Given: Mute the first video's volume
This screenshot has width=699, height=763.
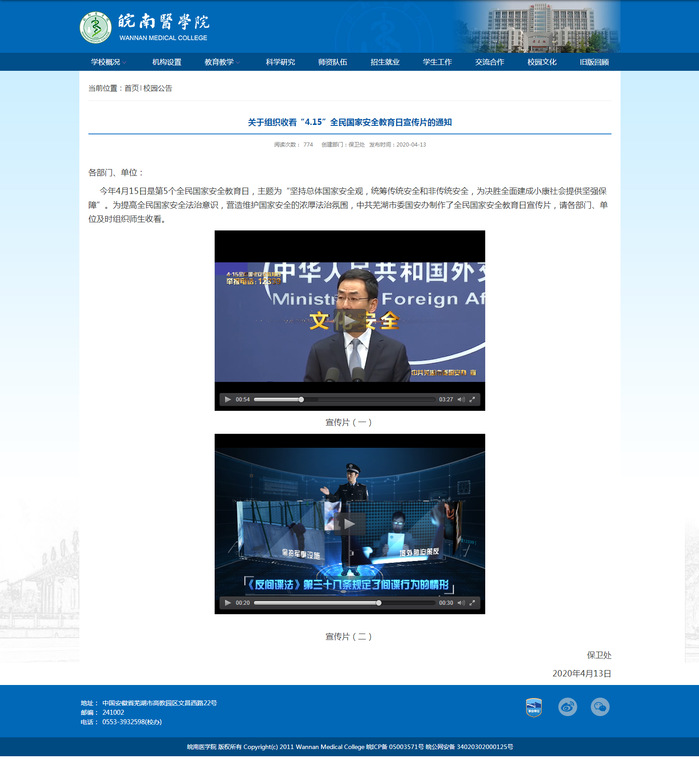Looking at the screenshot, I should 461,399.
